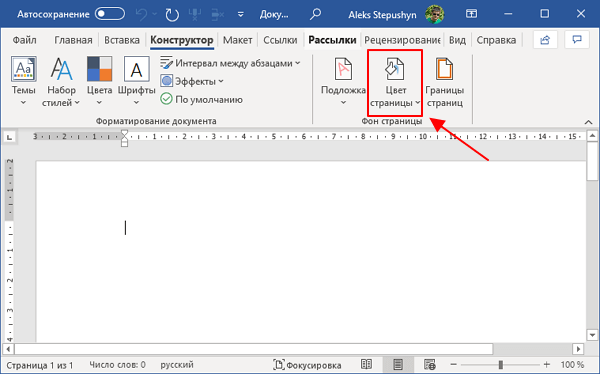Click the Эффекты effects icon
The width and height of the screenshot is (600, 374).
tap(166, 81)
